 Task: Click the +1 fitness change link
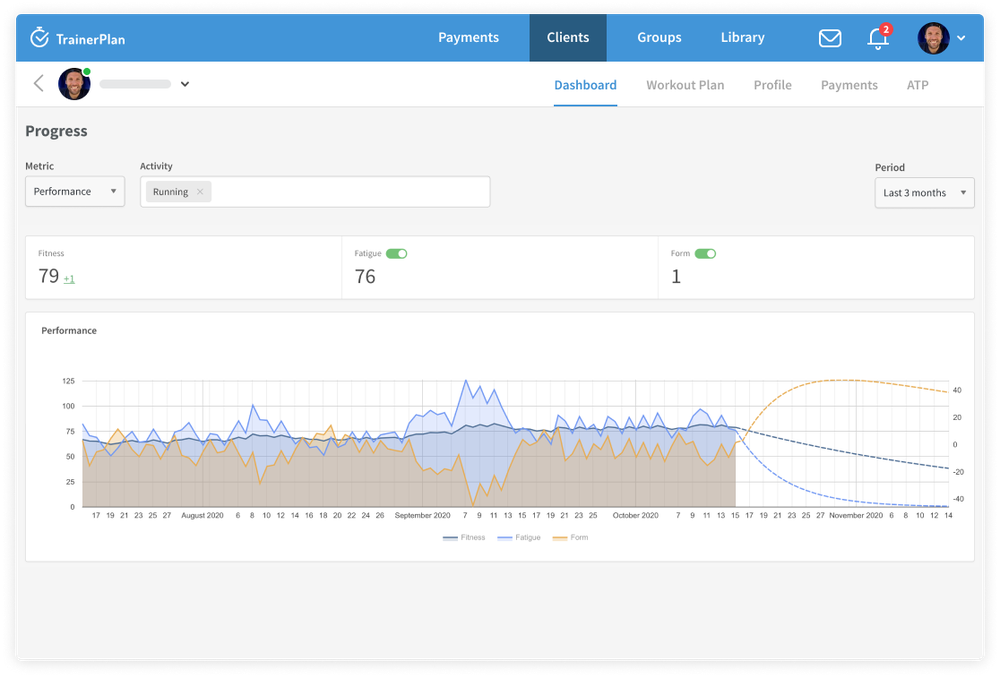click(69, 279)
